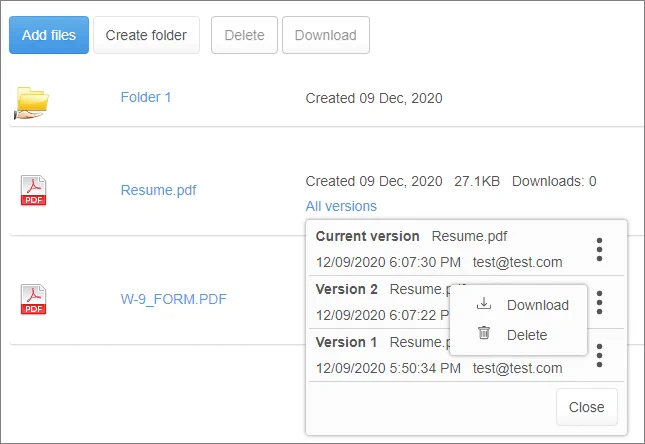Open three-dot menu for Version 1

(599, 356)
